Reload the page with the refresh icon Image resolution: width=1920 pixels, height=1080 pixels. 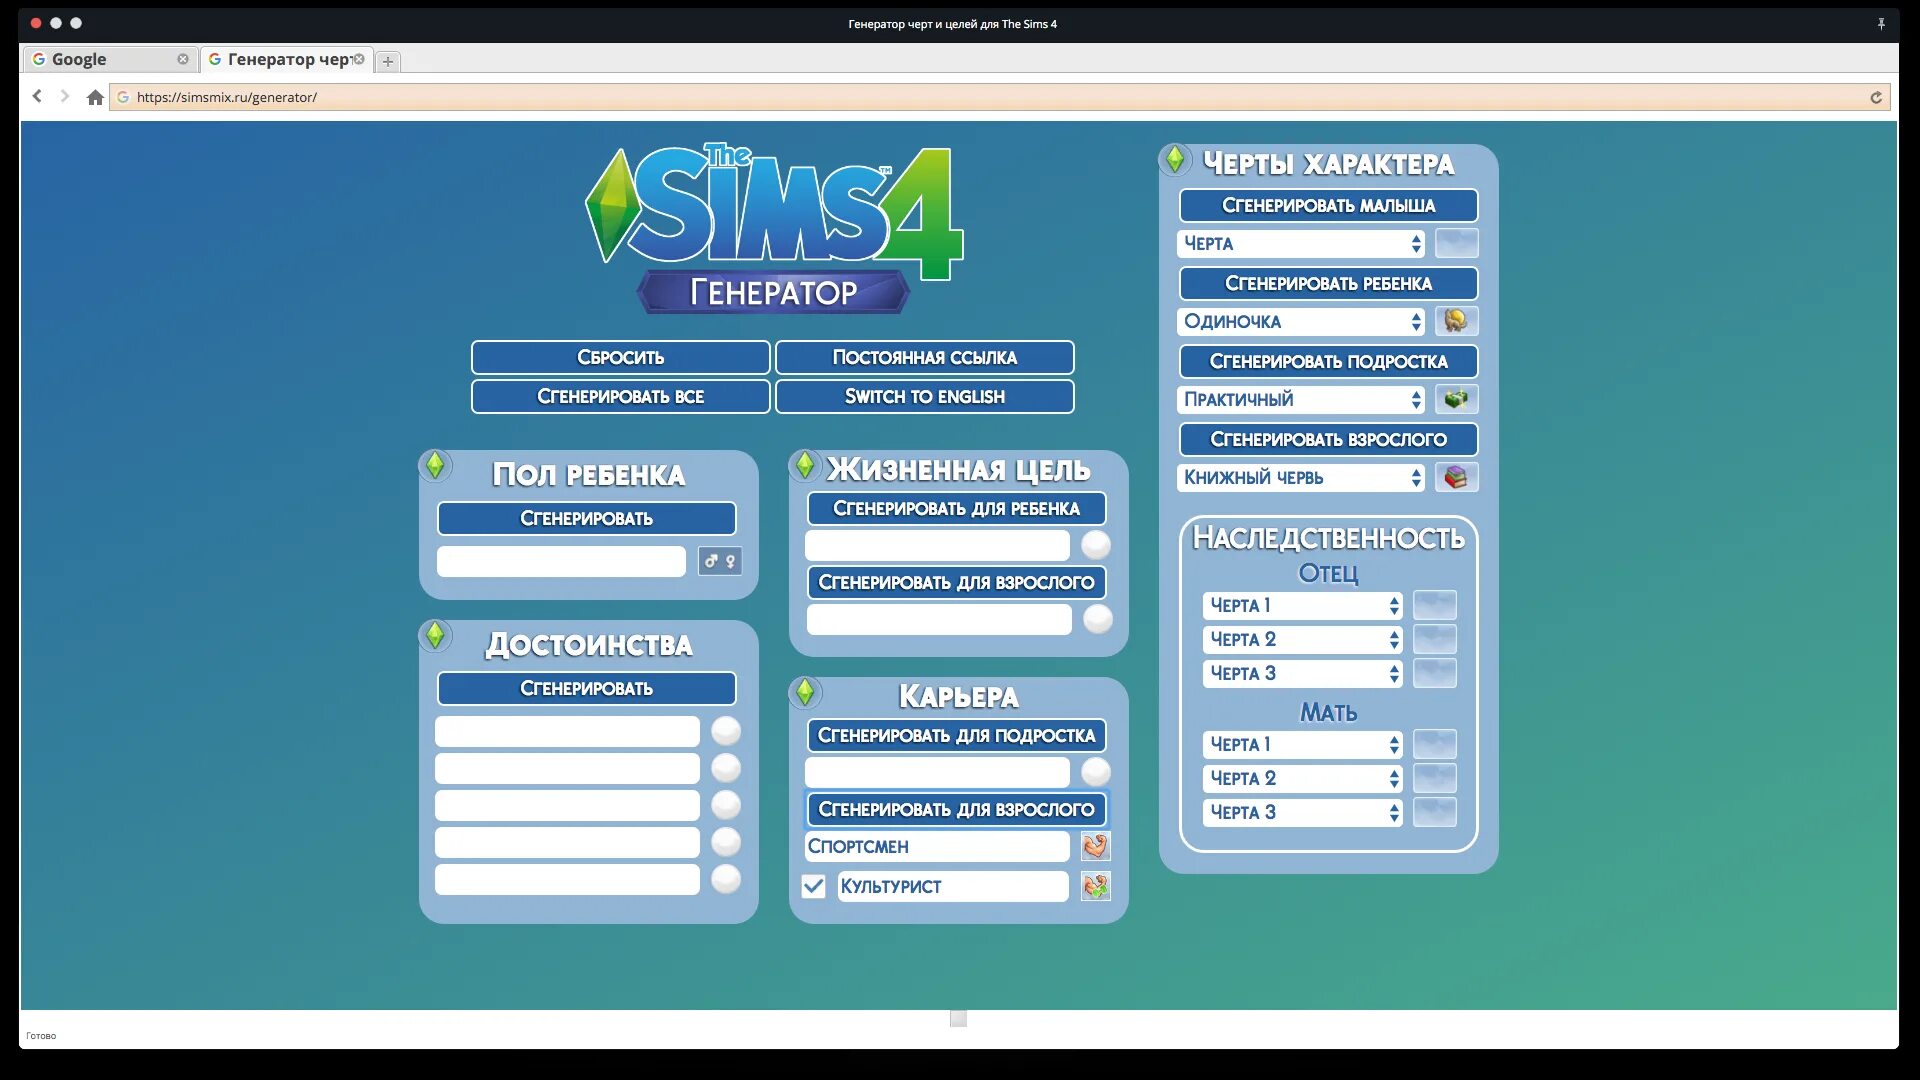pos(1876,97)
